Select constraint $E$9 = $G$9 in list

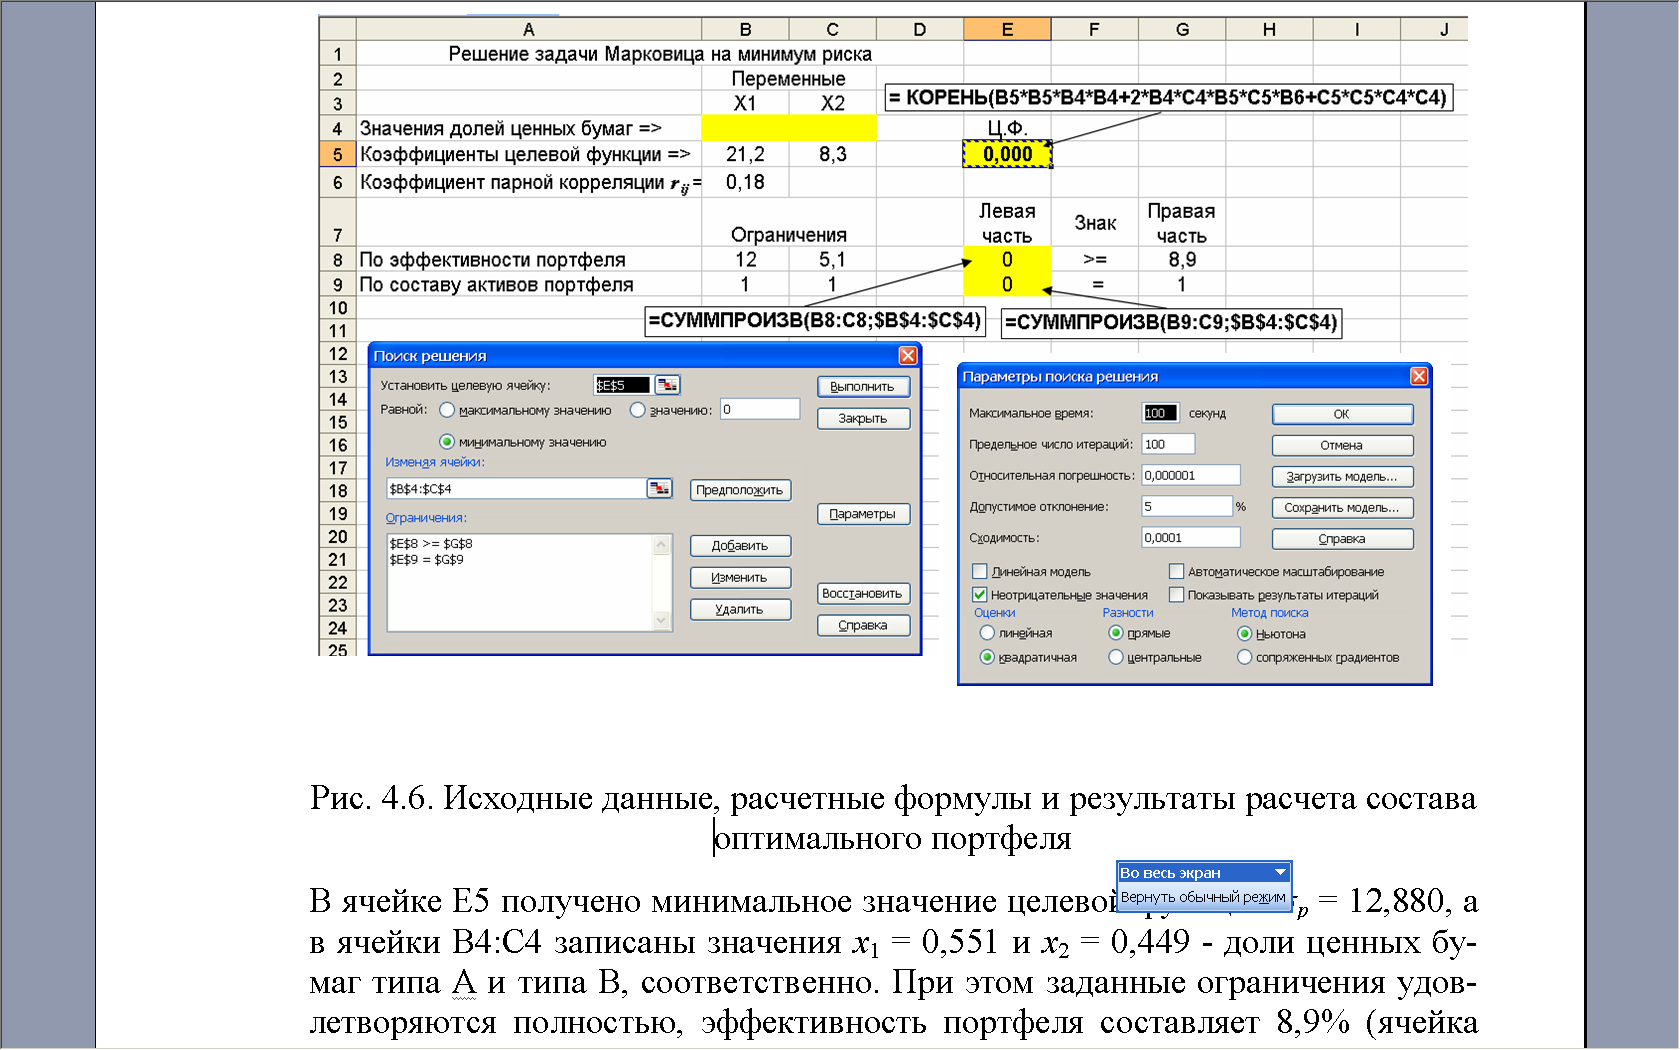coord(426,559)
